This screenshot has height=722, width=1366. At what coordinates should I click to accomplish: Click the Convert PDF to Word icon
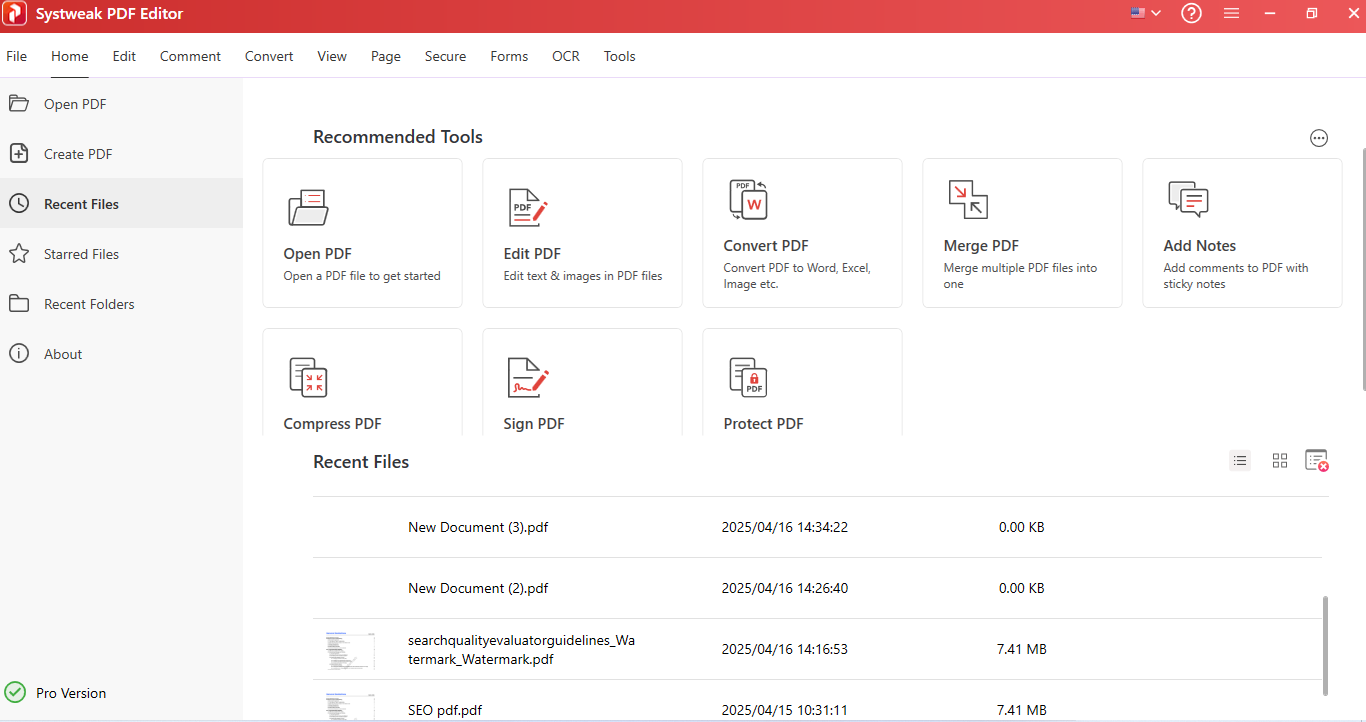pyautogui.click(x=748, y=200)
